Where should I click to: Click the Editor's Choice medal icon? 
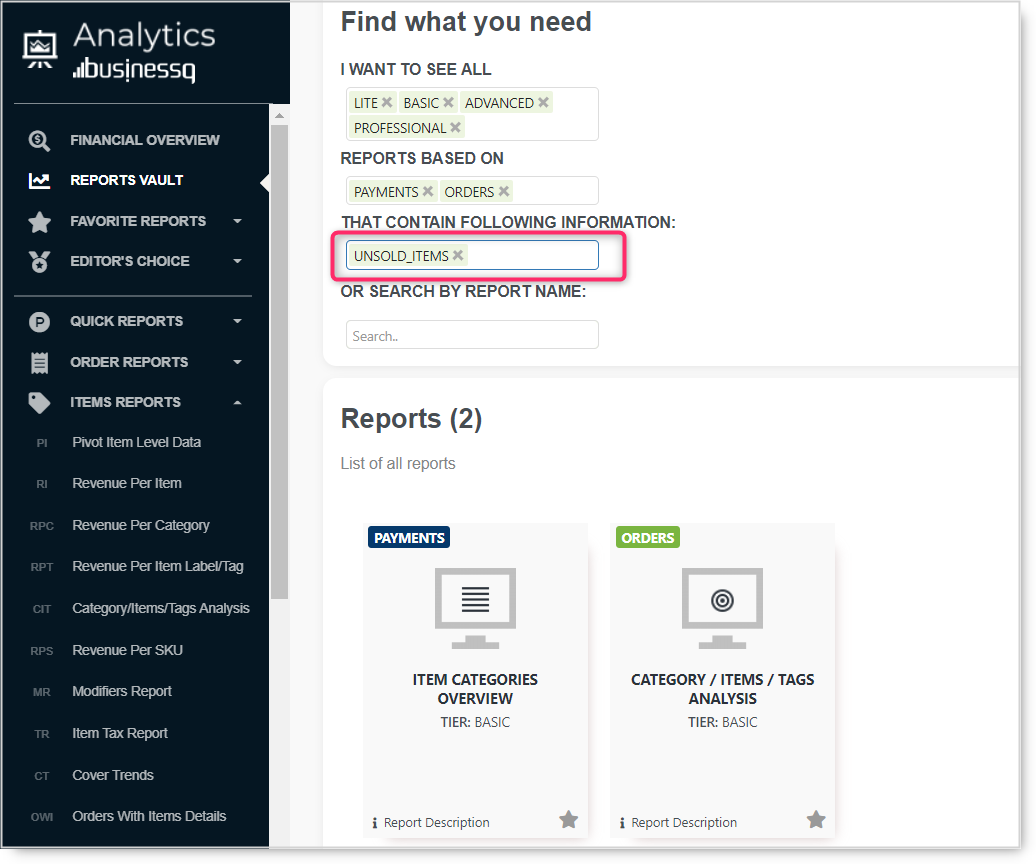pos(39,262)
